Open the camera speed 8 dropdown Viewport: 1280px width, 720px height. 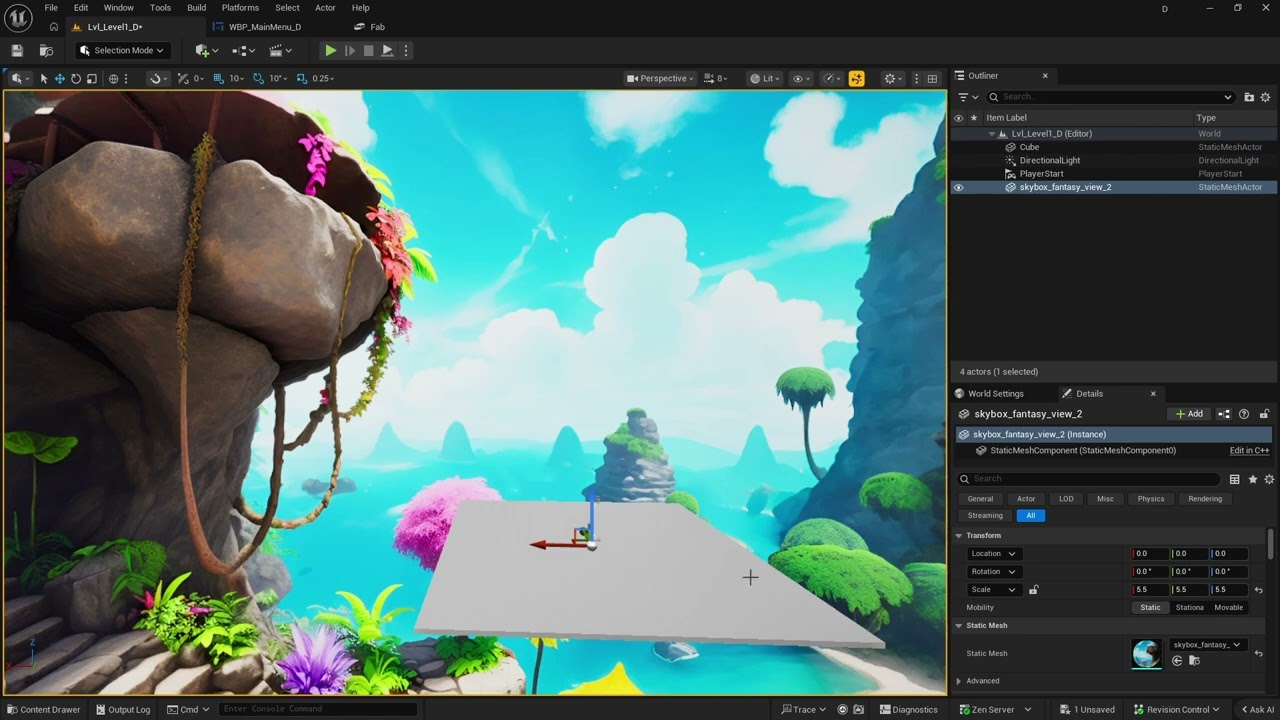[716, 78]
